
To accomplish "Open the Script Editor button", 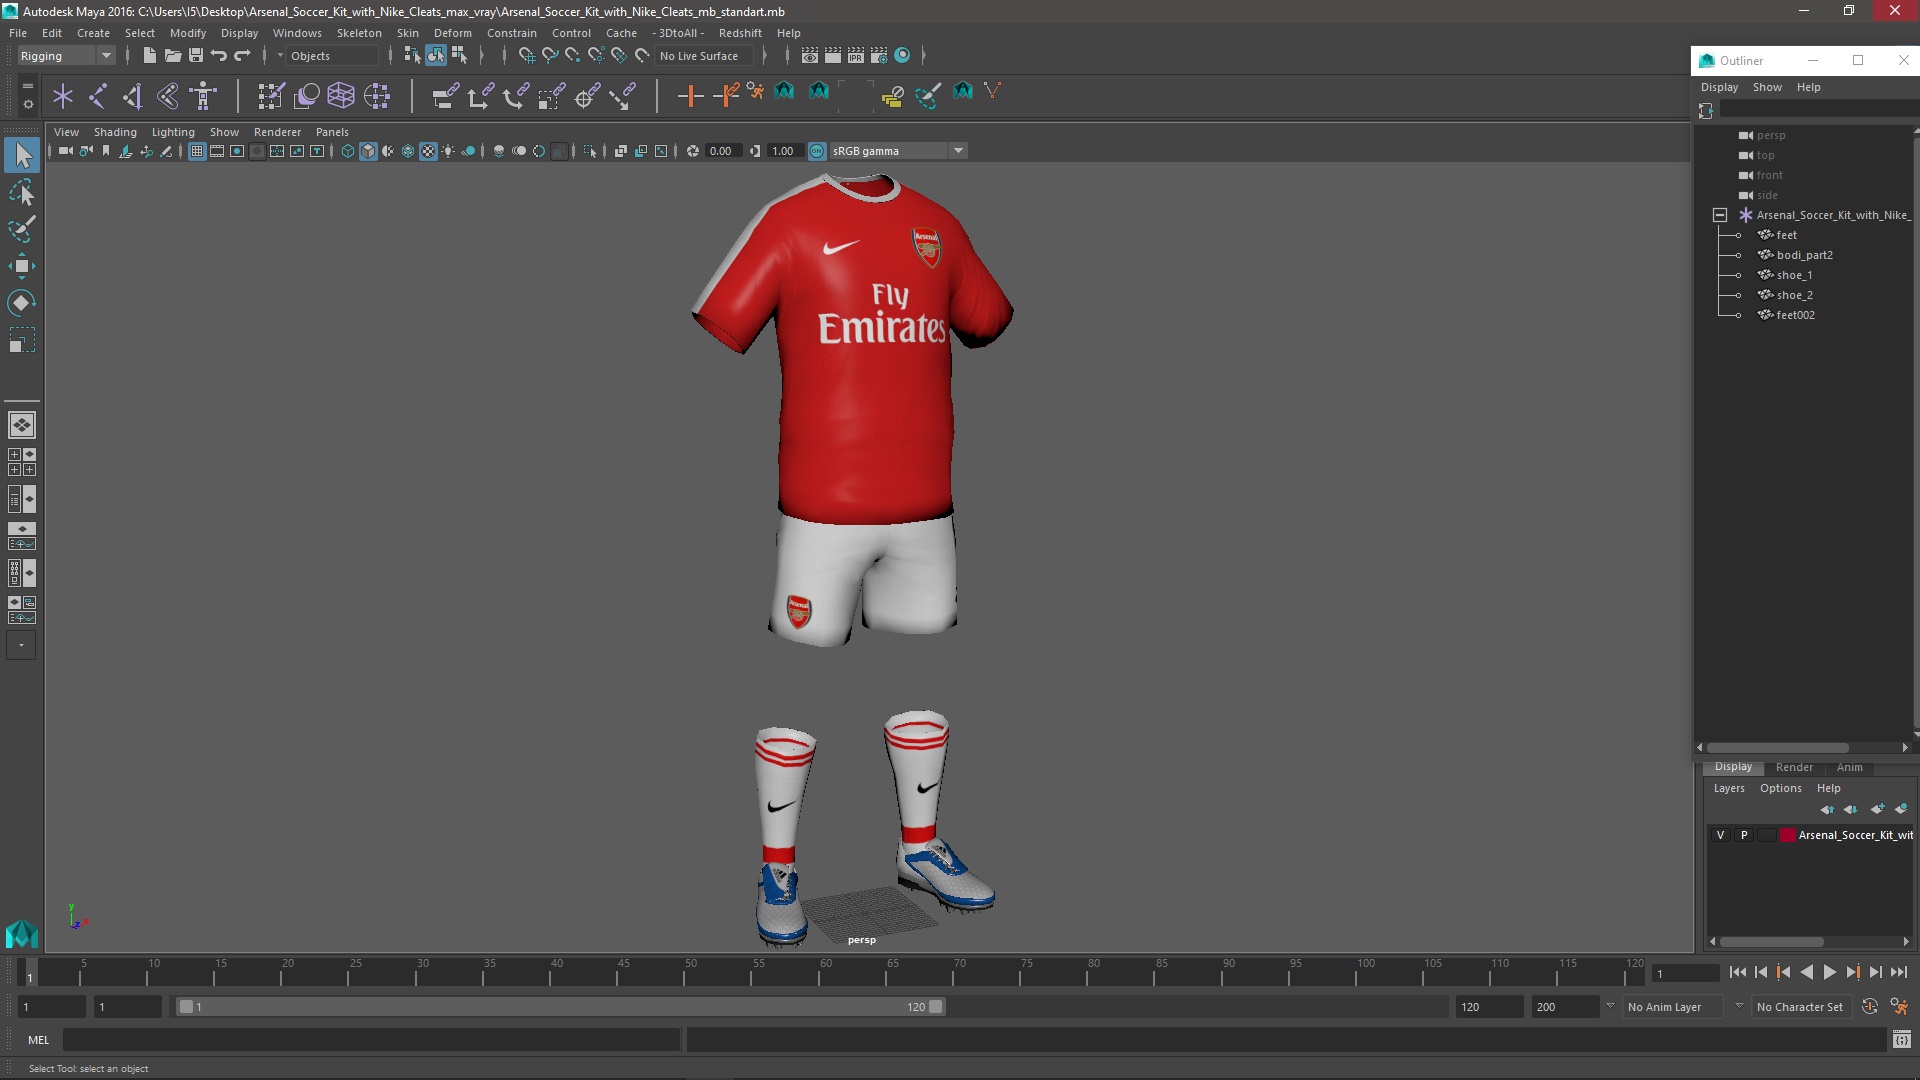I will (1901, 1040).
